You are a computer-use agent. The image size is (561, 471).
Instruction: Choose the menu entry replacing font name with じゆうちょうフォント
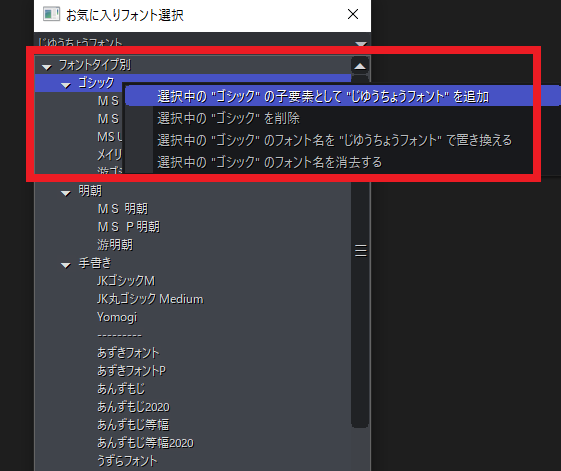pos(335,140)
